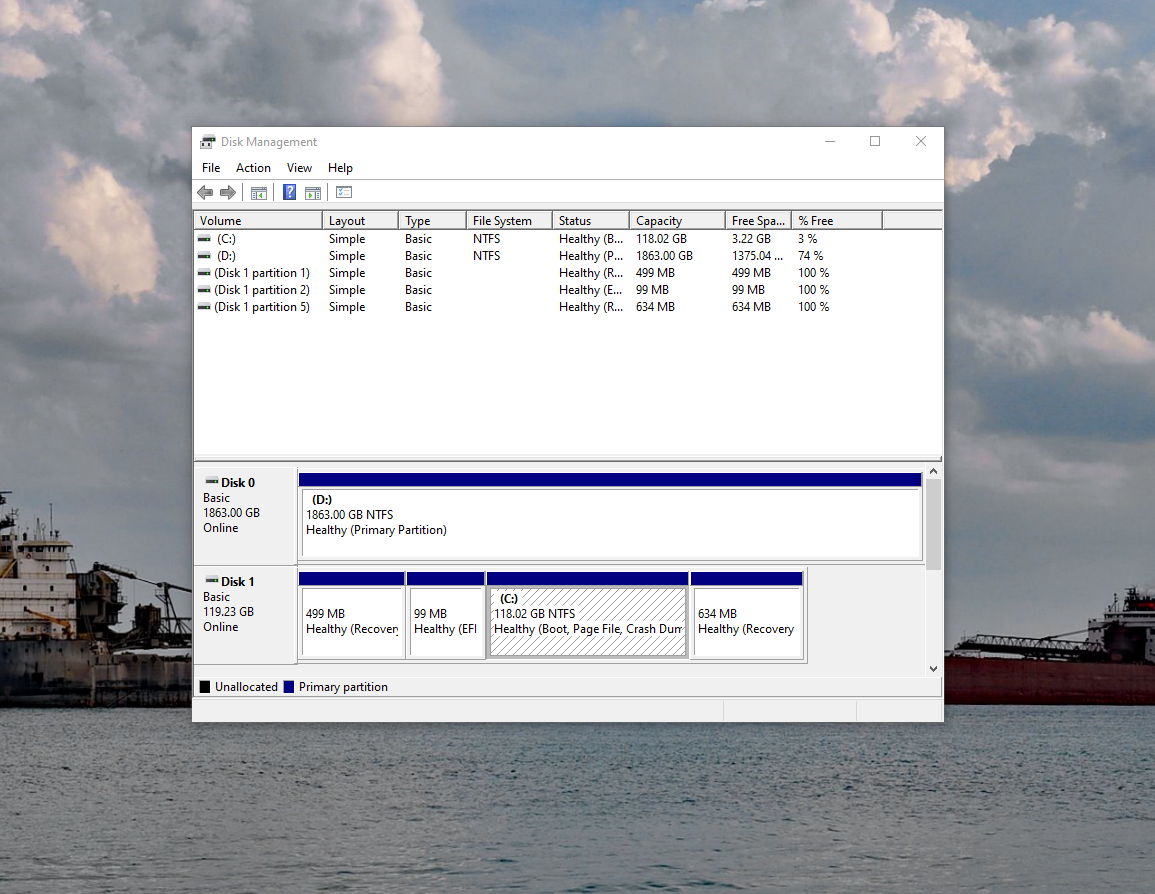Click the Show/Hide Action Pane icon
Screen dimensions: 1155x894
pos(313,193)
